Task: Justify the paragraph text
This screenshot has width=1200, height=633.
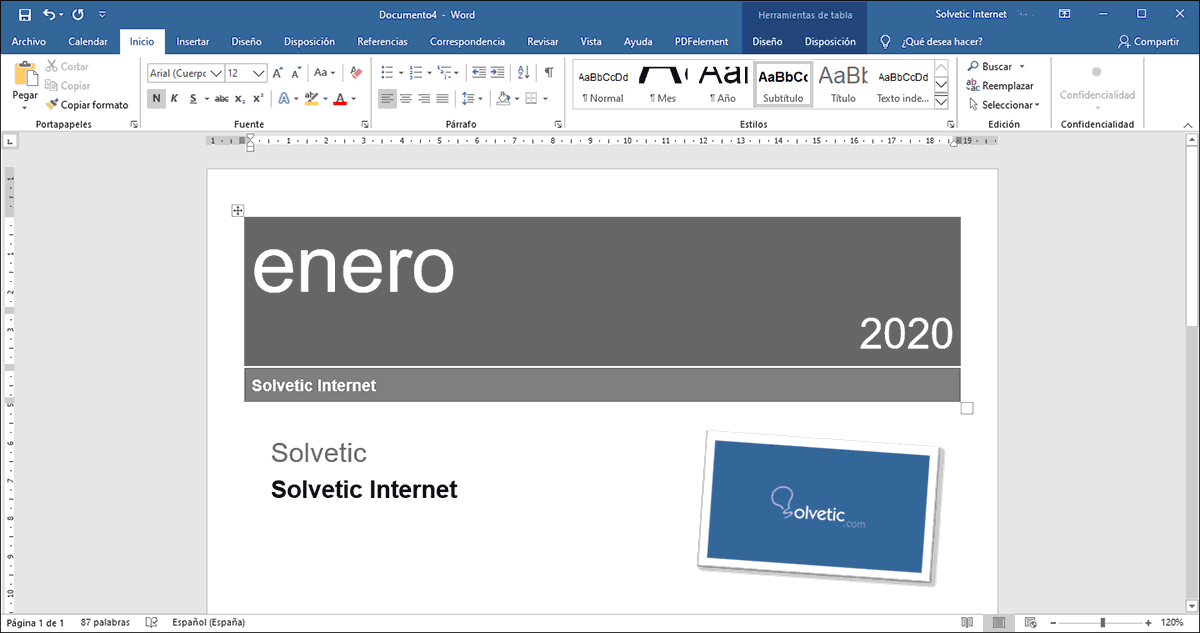Action: click(442, 98)
